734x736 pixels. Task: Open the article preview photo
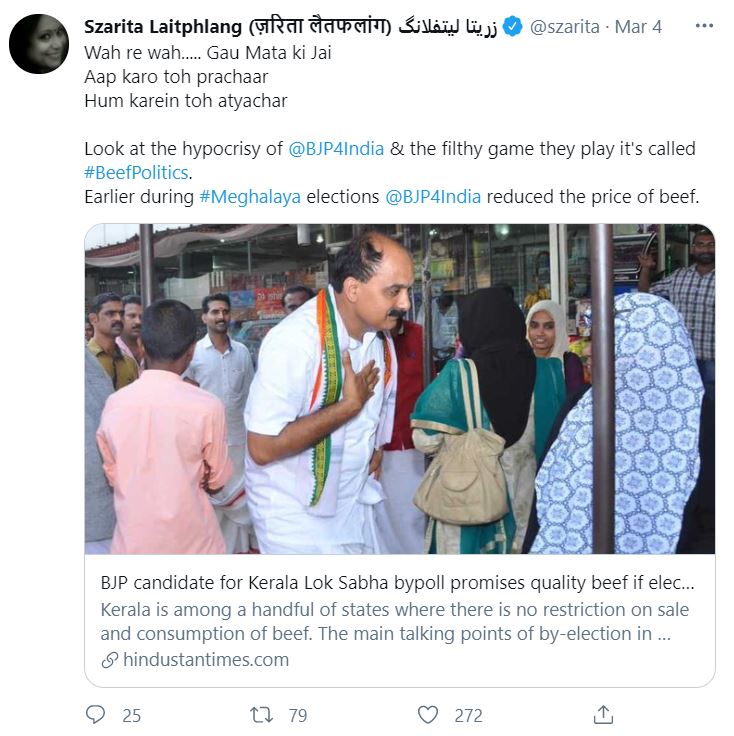tap(399, 388)
